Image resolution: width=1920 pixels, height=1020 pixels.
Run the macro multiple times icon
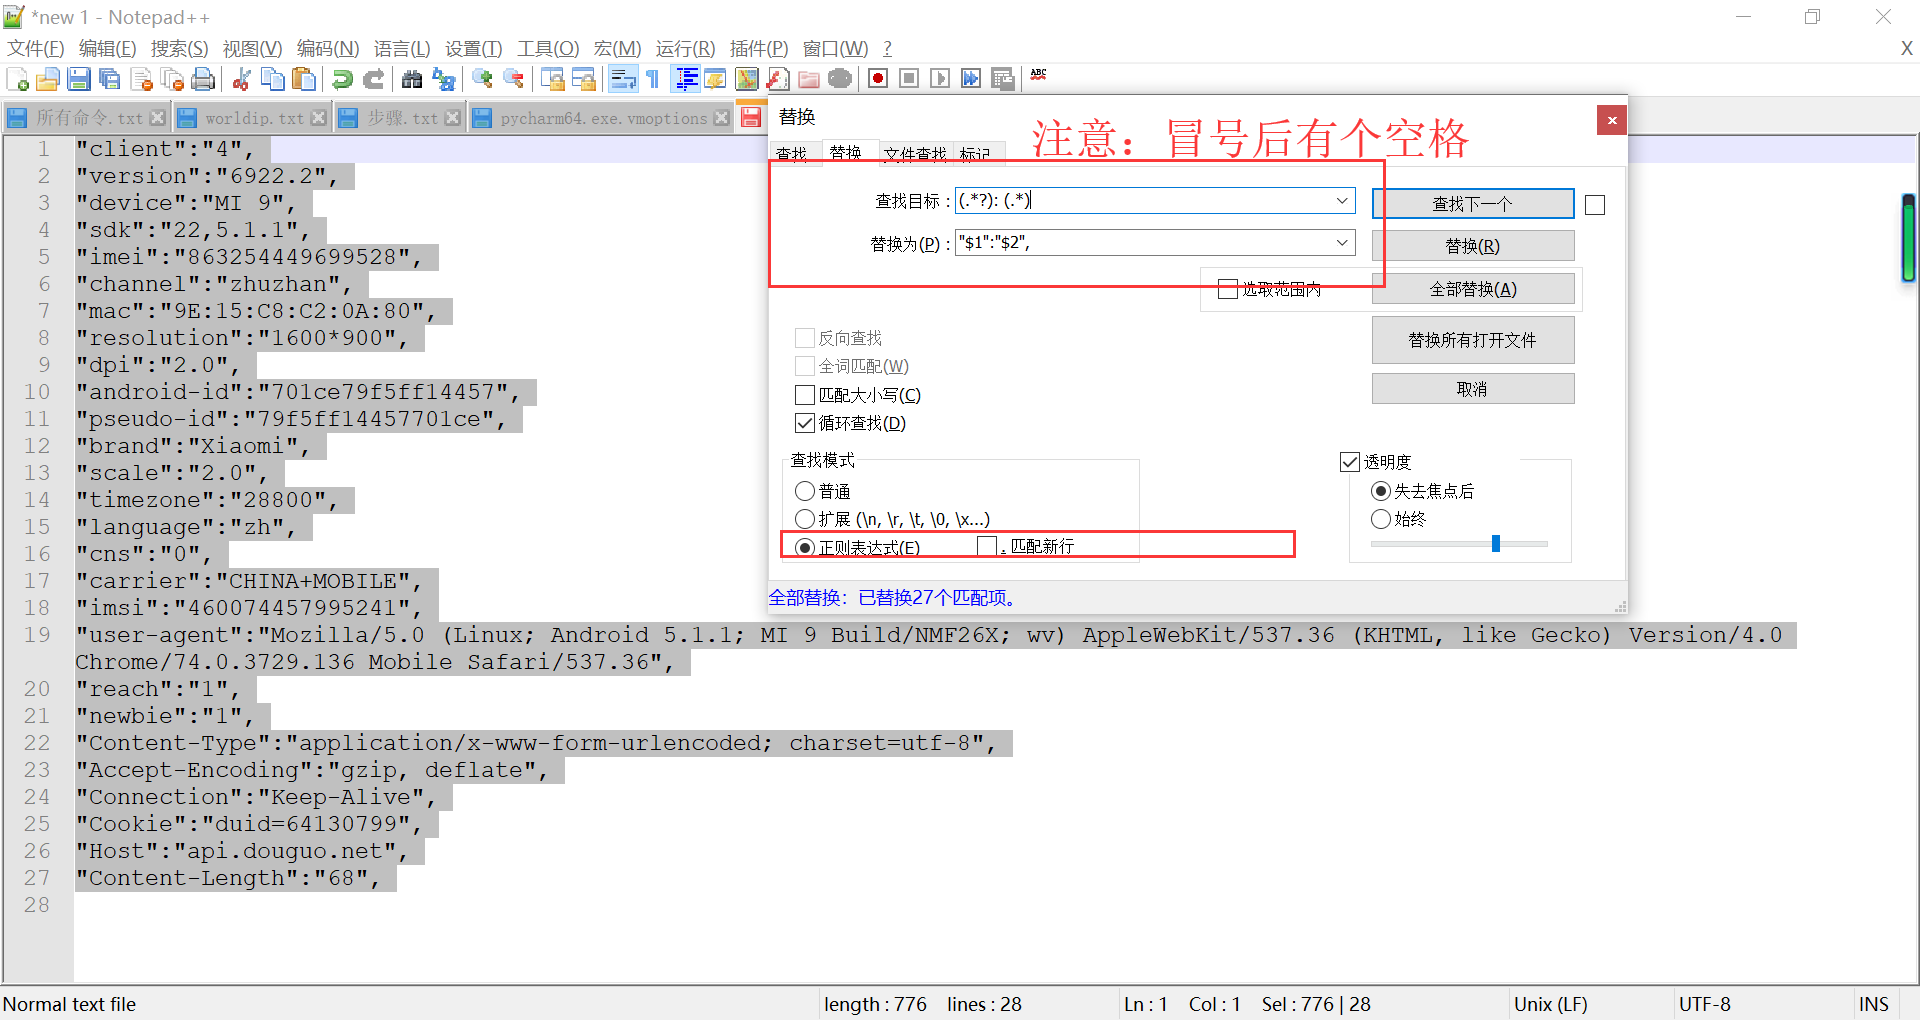(x=971, y=79)
